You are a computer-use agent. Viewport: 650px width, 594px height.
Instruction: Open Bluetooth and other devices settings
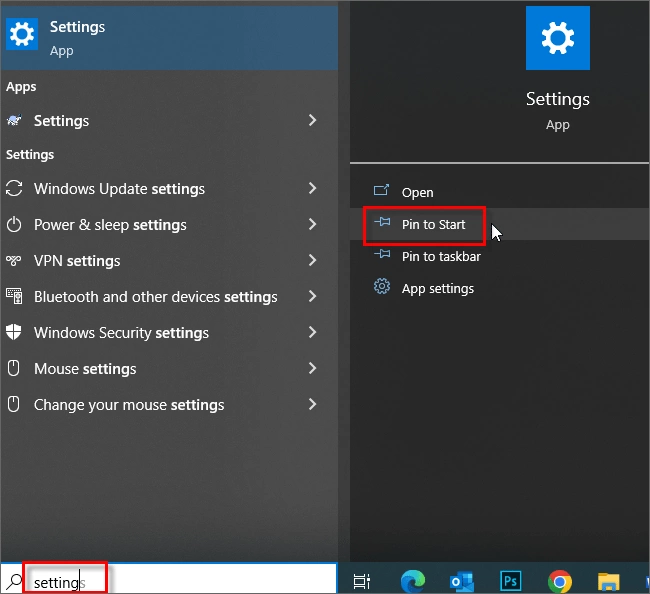tap(169, 297)
